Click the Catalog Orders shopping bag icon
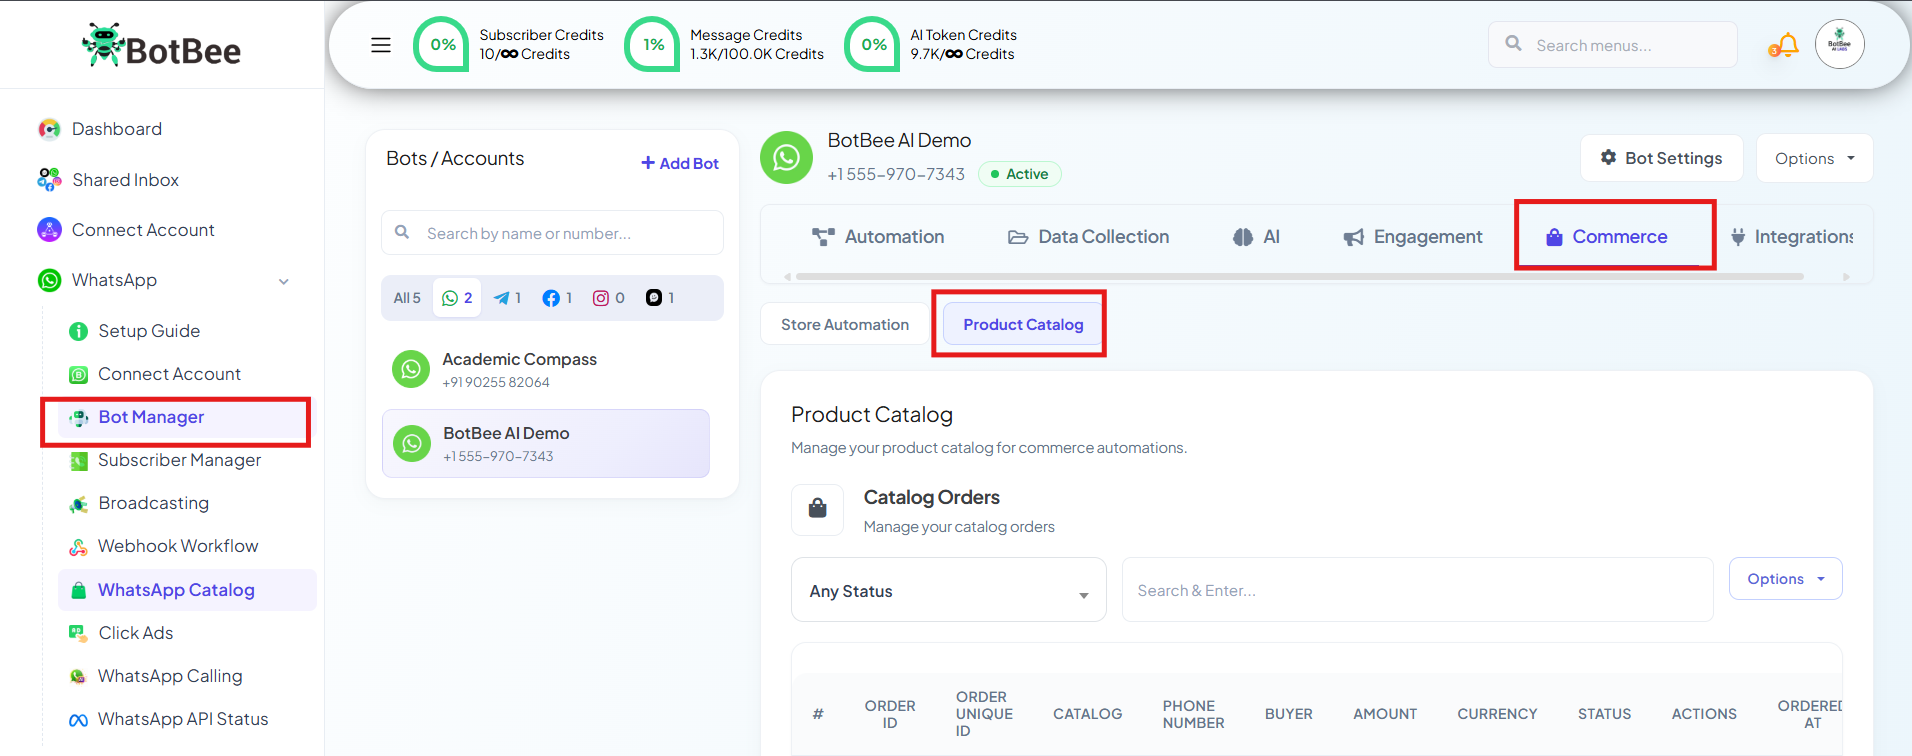Screen dimensions: 1912x756 coord(818,509)
